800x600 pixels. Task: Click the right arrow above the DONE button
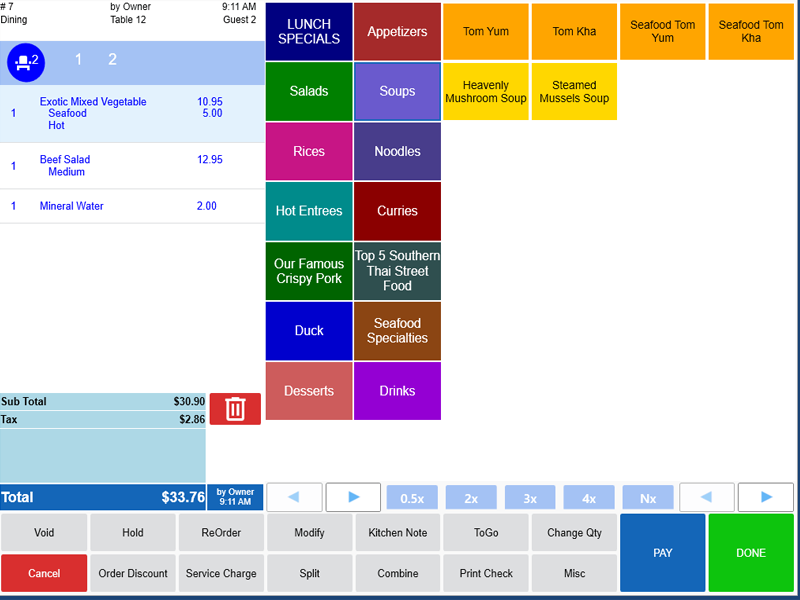click(766, 497)
